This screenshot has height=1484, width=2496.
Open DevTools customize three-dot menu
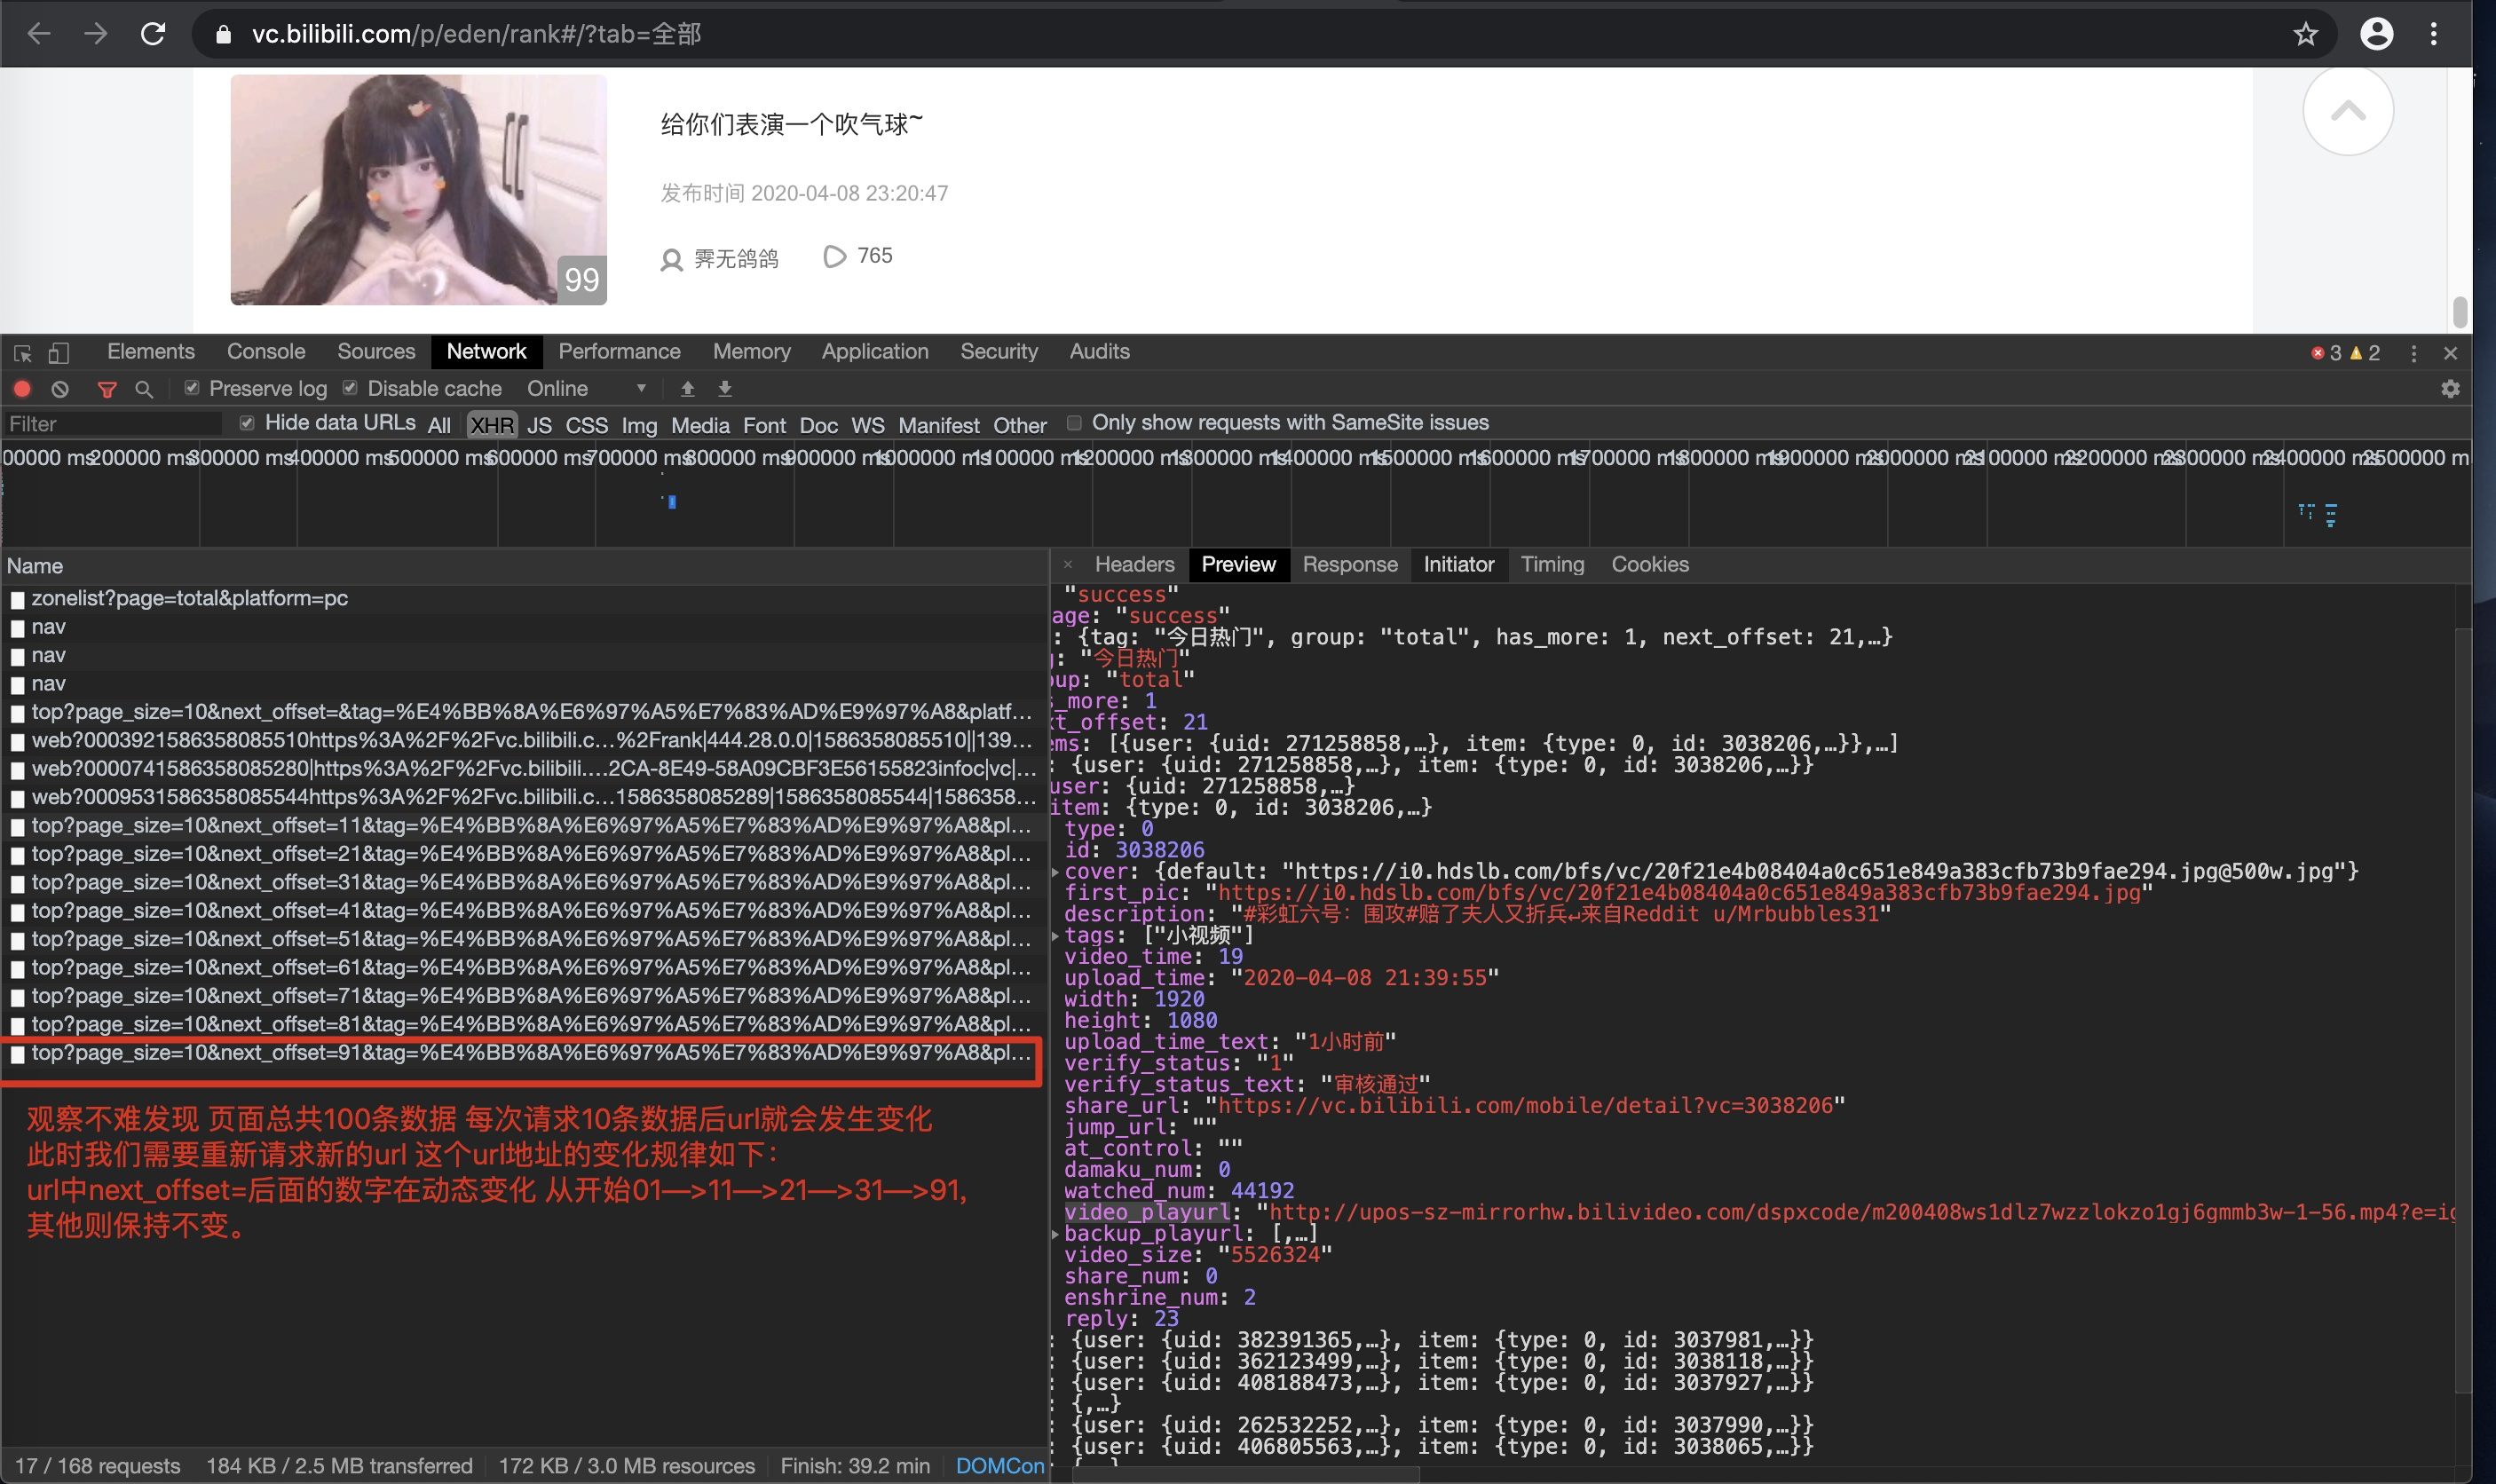tap(2414, 353)
